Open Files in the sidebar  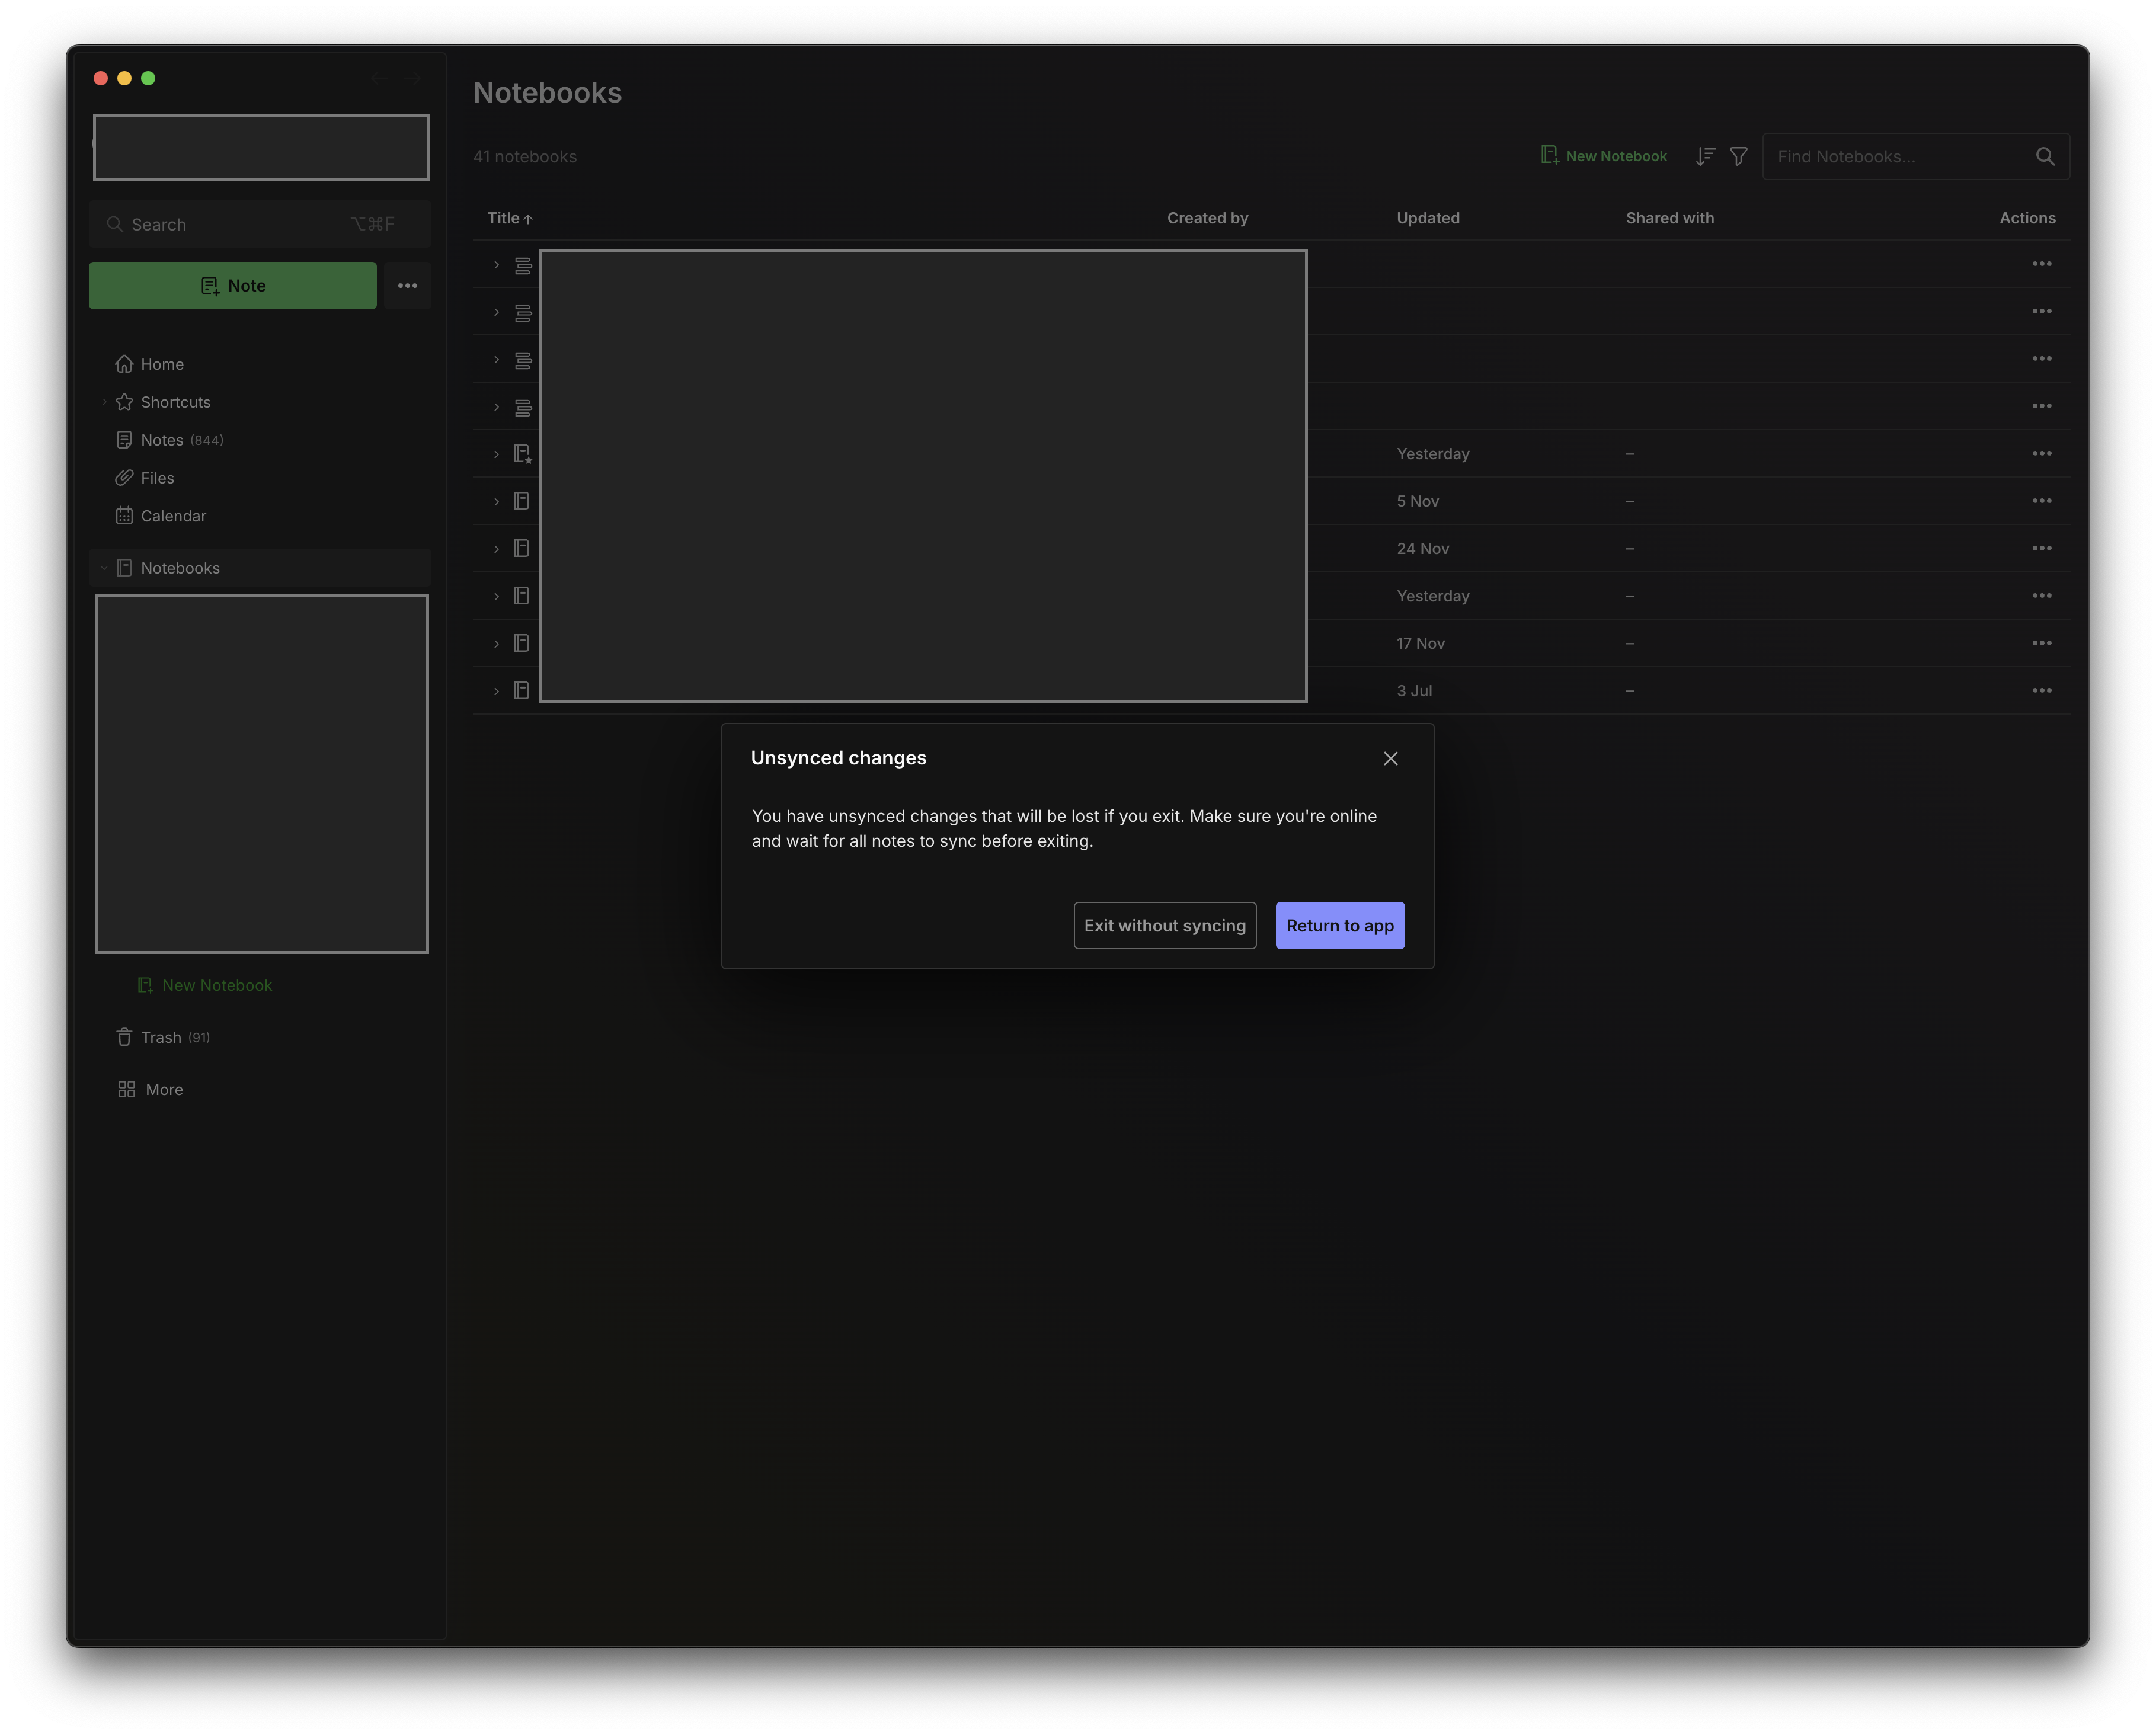coord(157,478)
